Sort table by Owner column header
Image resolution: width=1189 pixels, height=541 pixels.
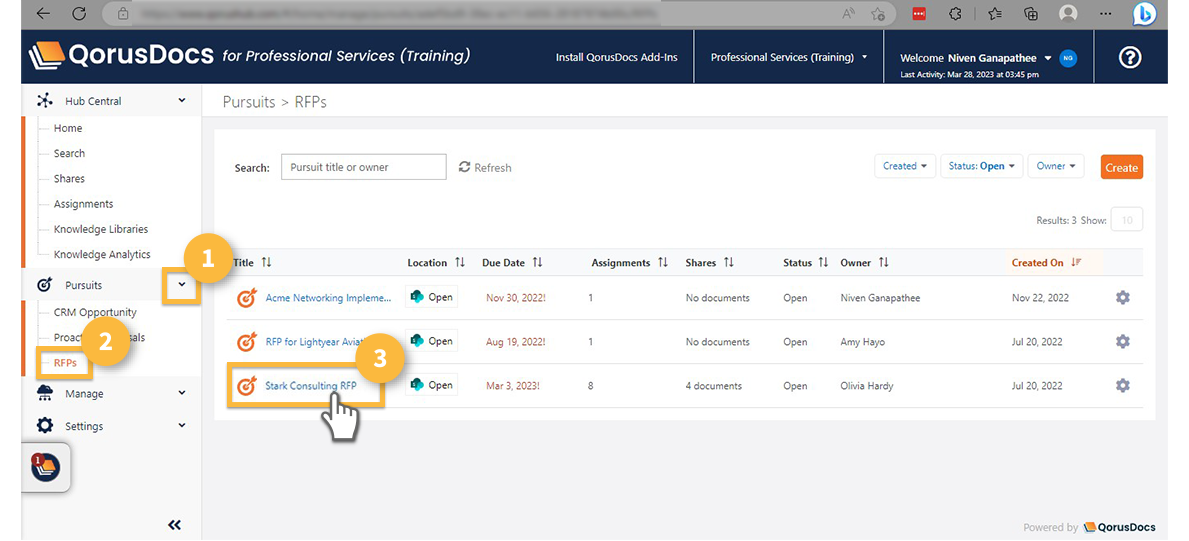pos(864,263)
